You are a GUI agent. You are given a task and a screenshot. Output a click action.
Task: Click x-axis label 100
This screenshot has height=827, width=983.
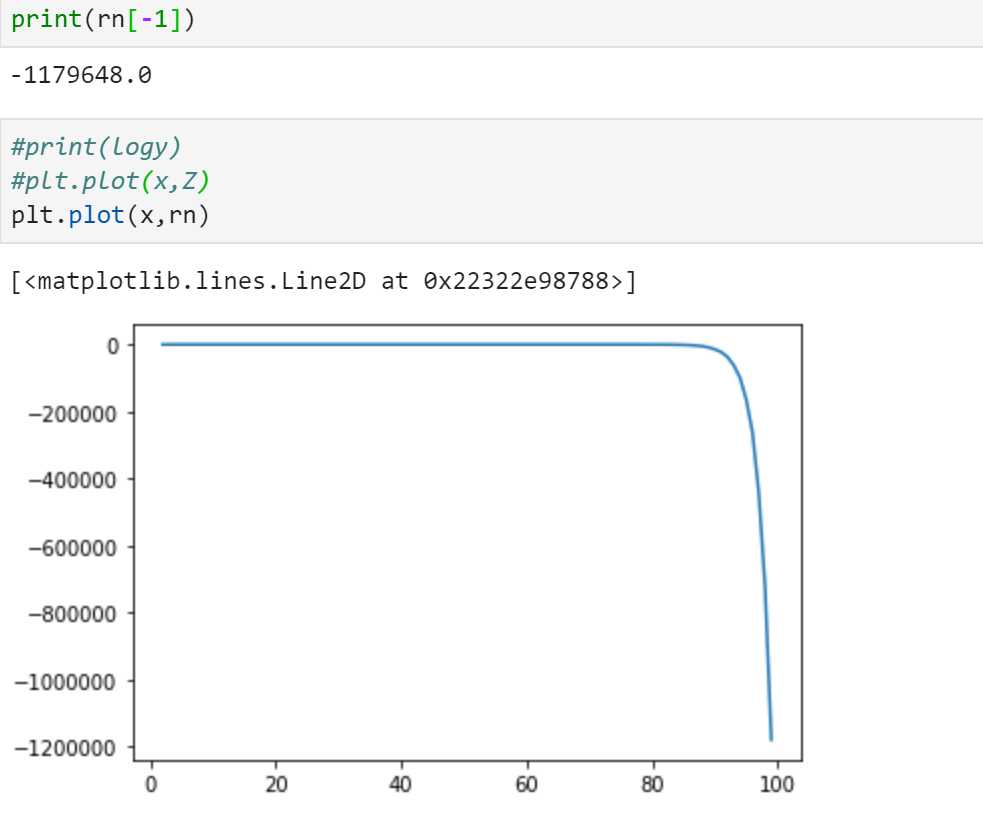click(777, 784)
